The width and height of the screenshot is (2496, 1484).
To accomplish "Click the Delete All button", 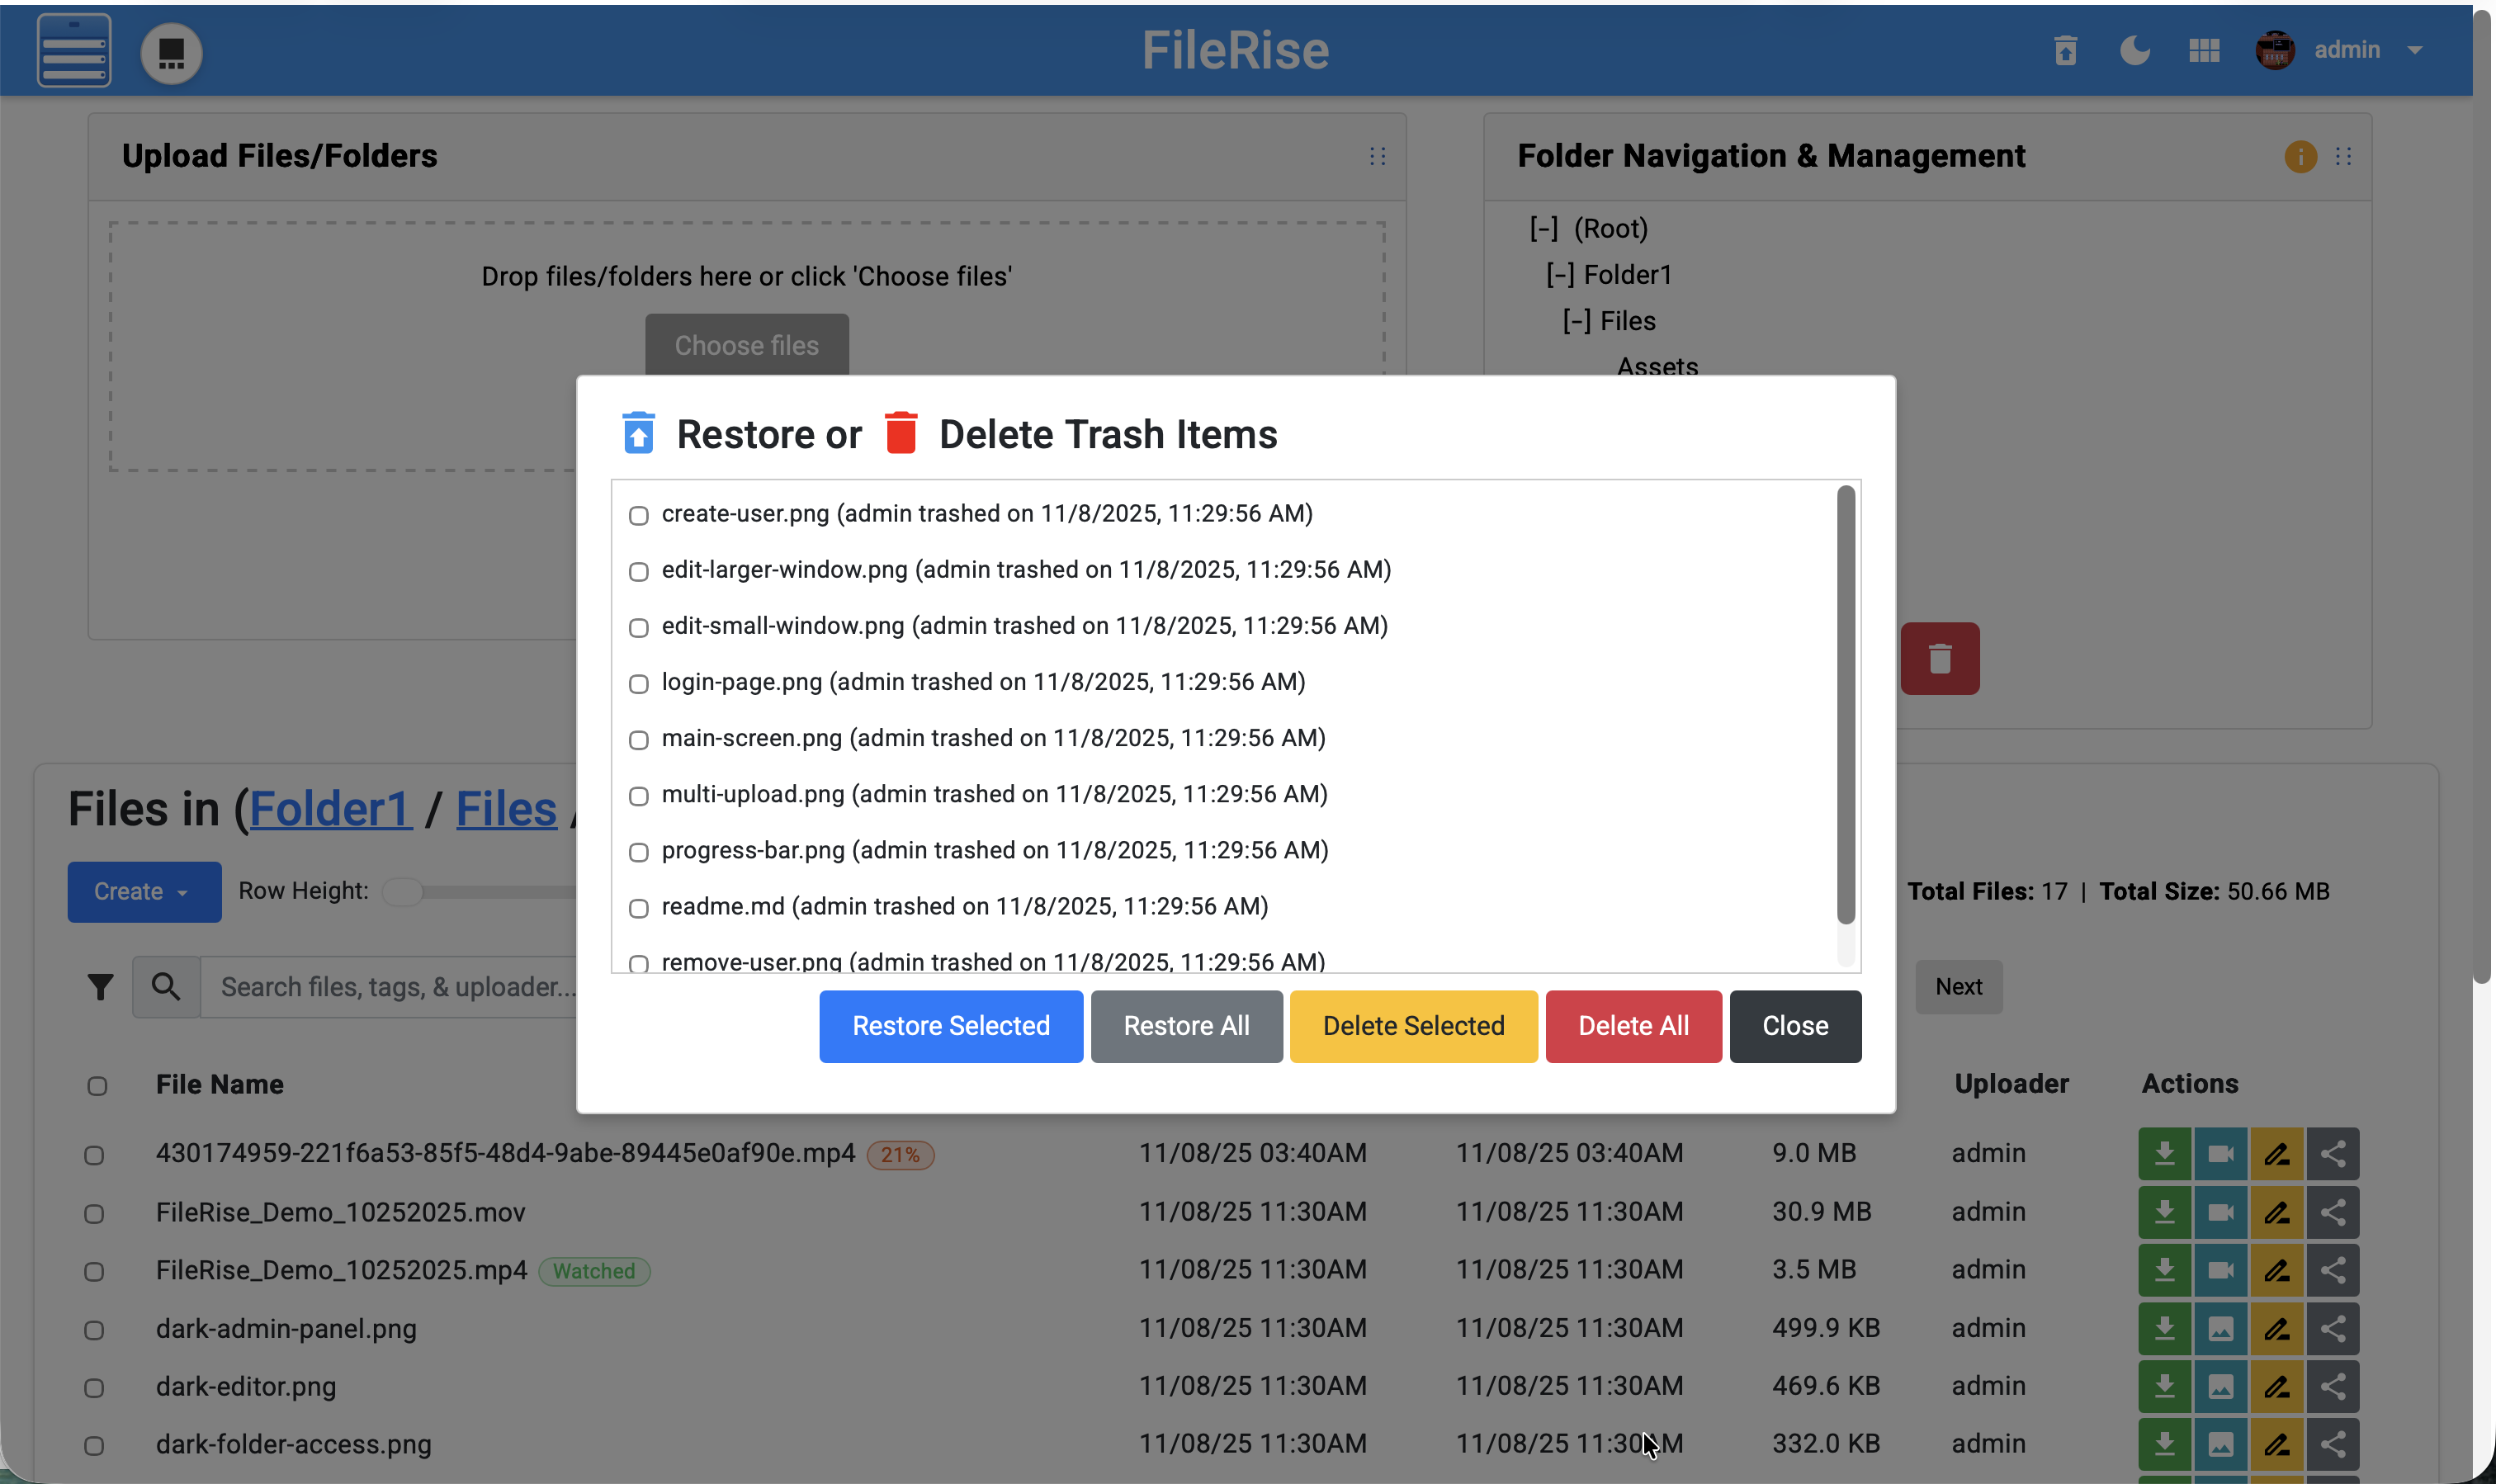I will 1633,1026.
